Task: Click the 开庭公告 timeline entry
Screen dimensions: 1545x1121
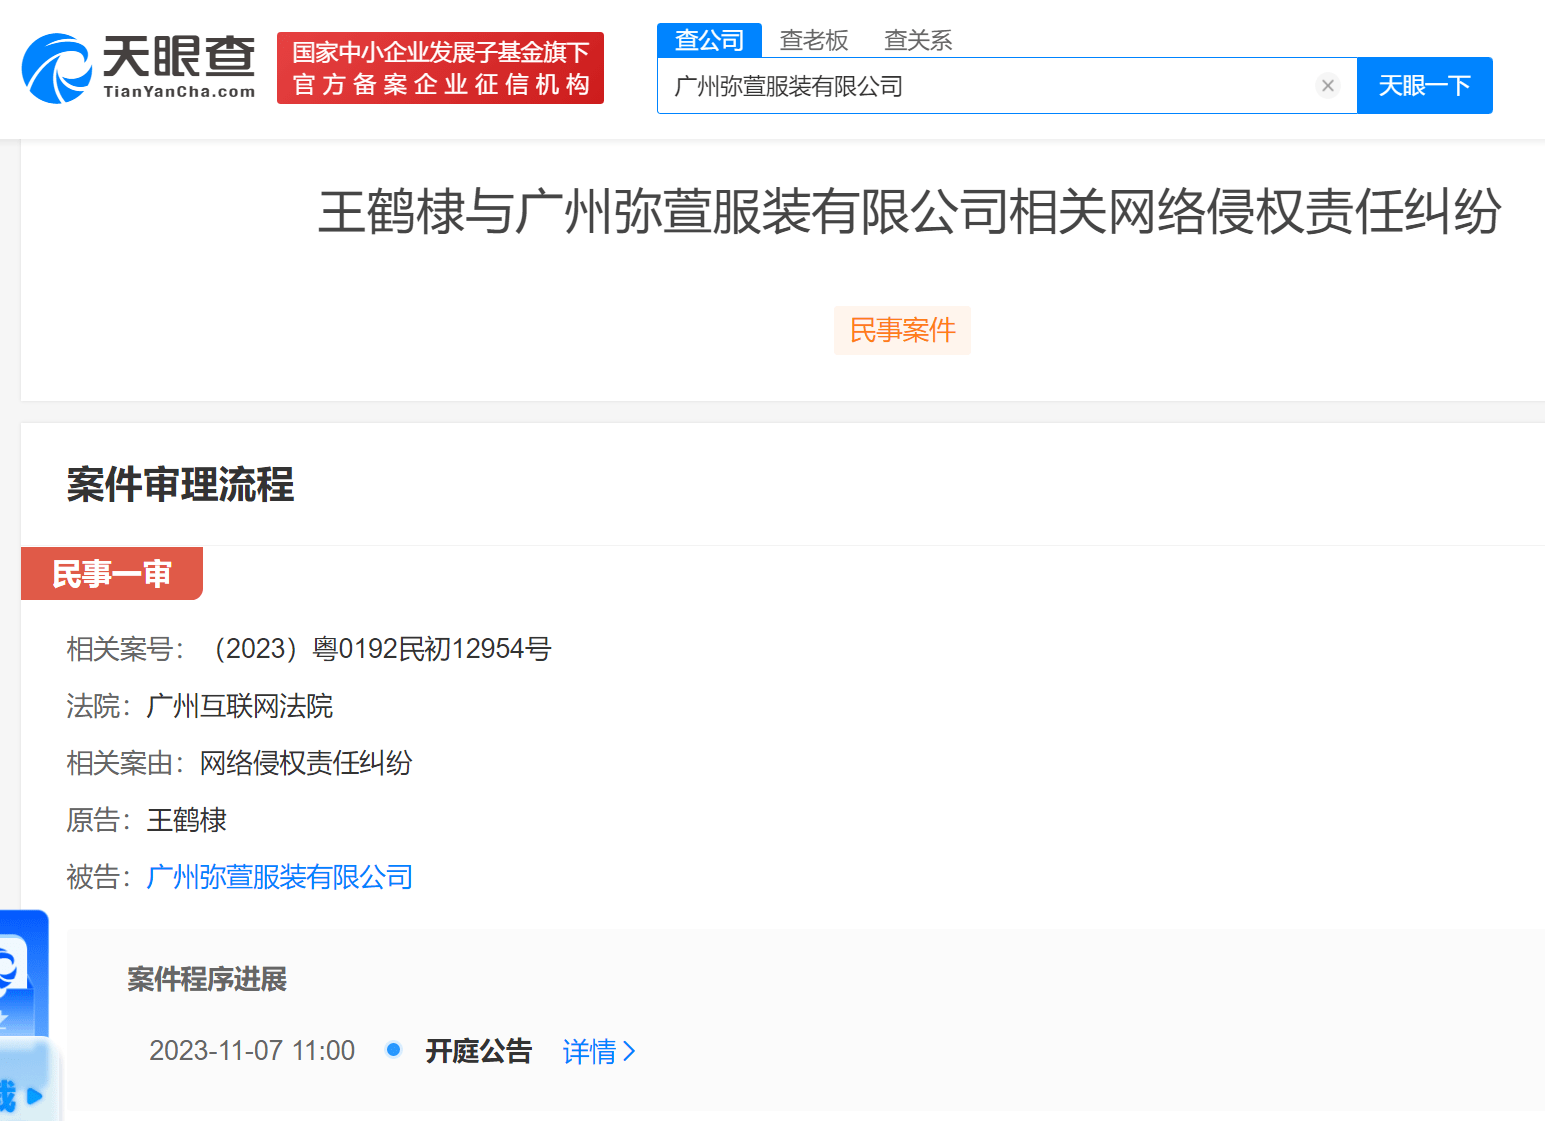Action: 478,1051
